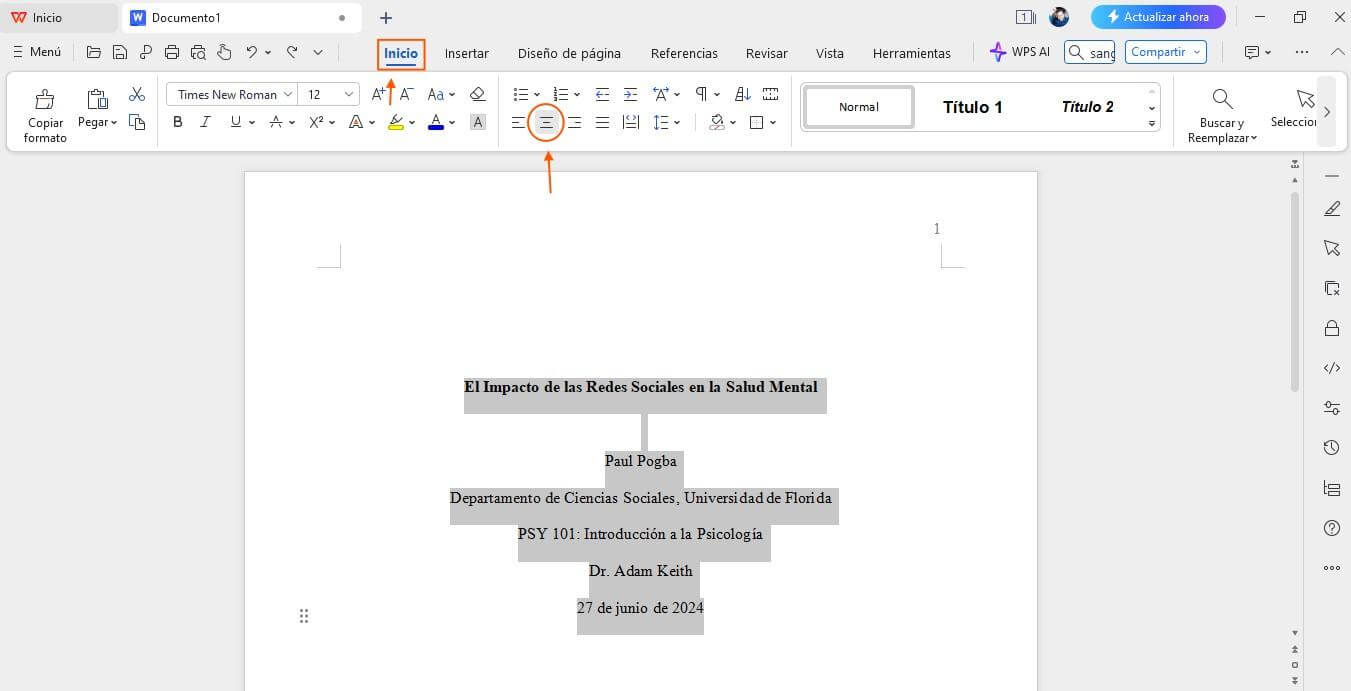Toggle bold on the selected text
This screenshot has width=1351, height=691.
(178, 122)
